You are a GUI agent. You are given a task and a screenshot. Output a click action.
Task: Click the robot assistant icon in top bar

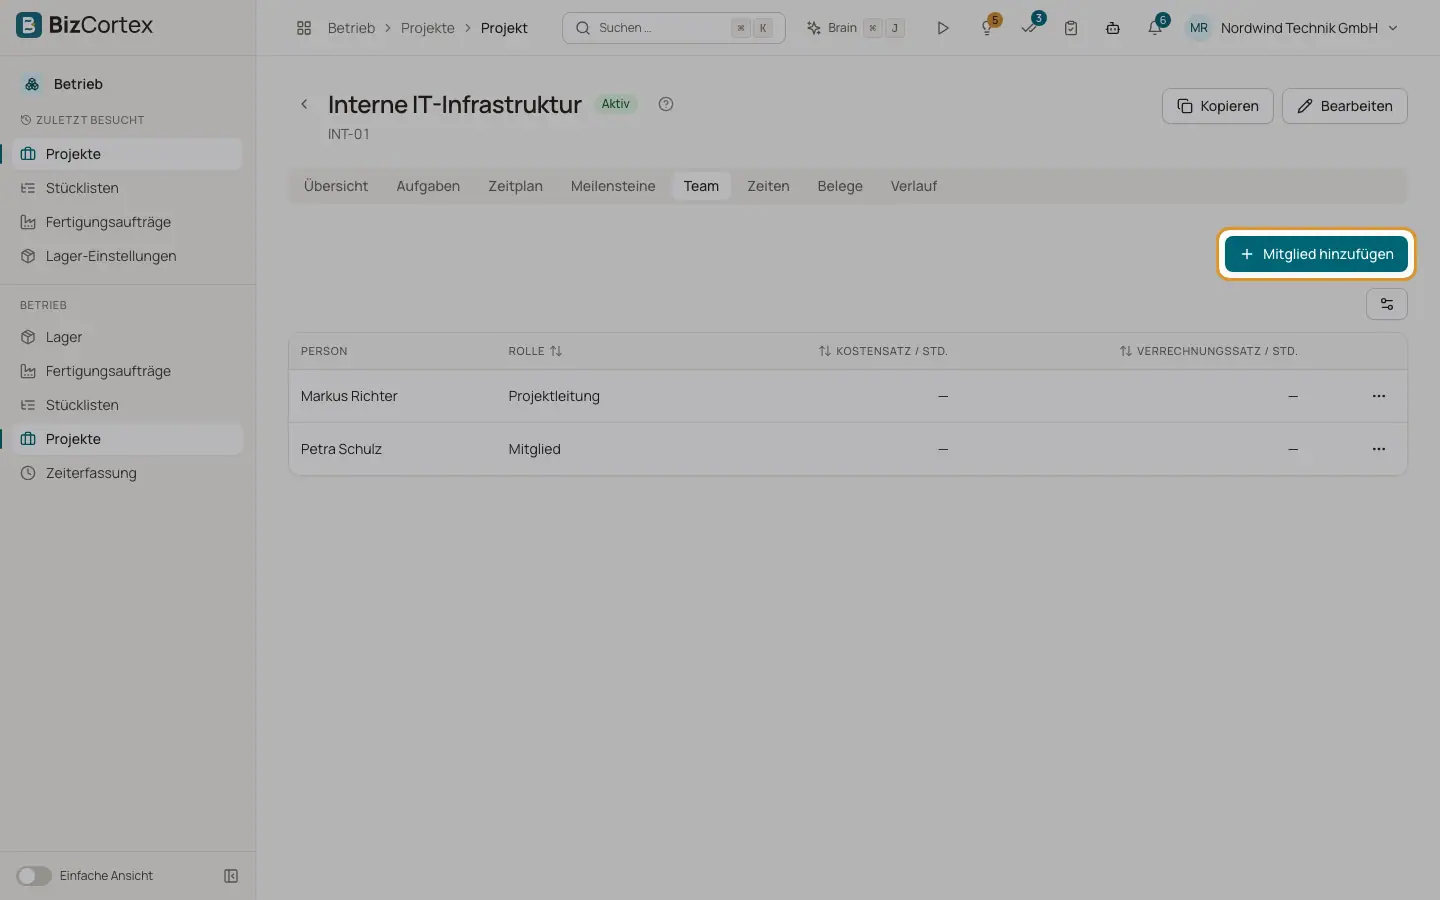tap(1113, 28)
